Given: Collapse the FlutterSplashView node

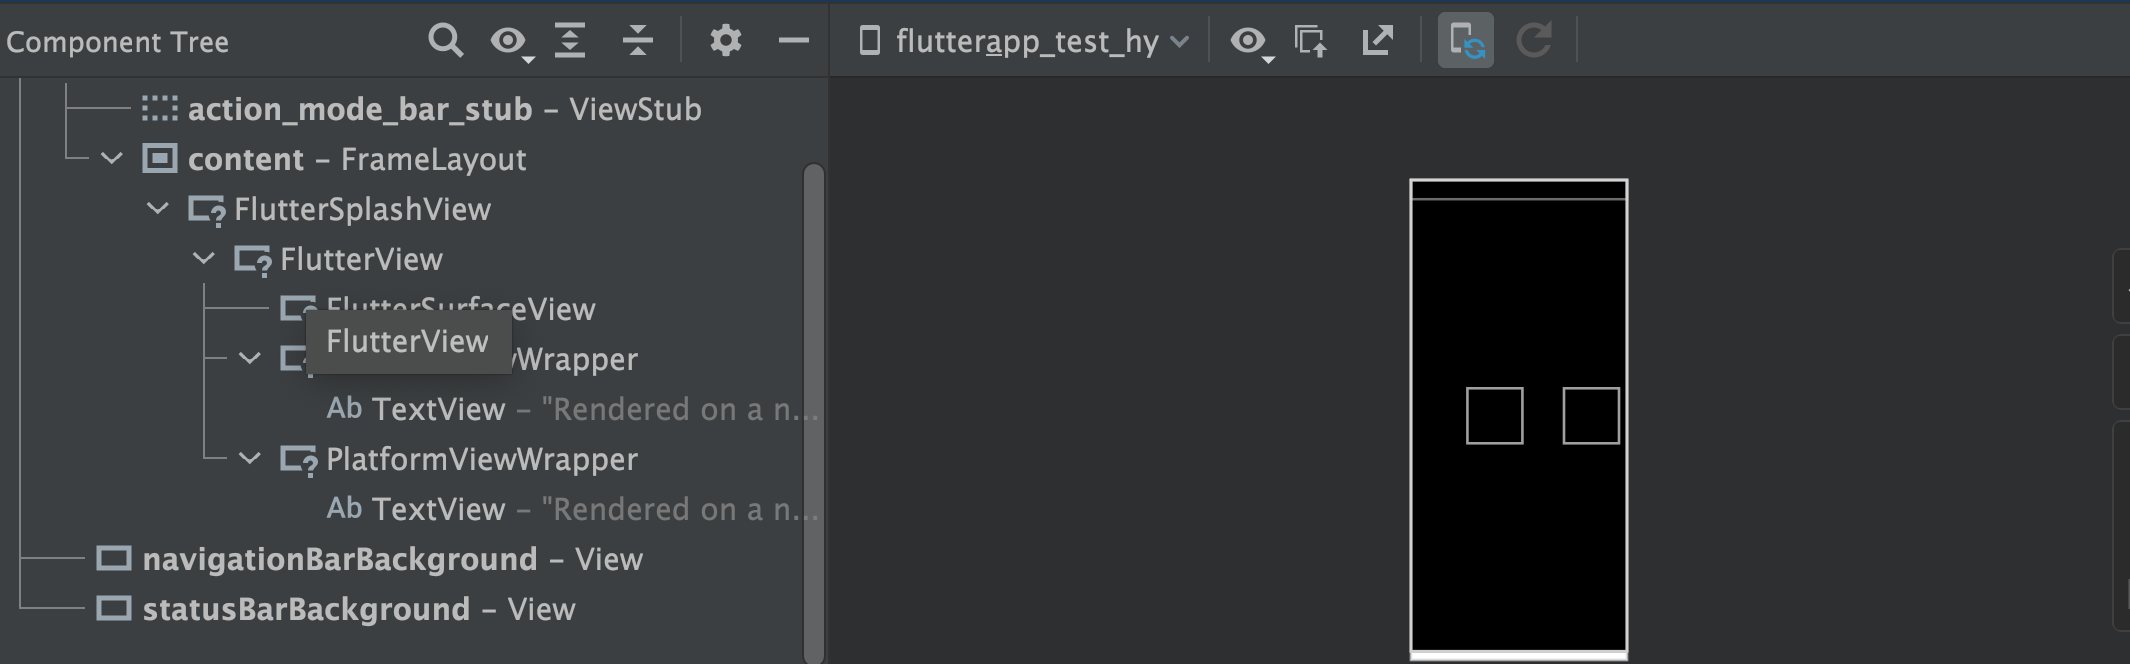Looking at the screenshot, I should 158,209.
